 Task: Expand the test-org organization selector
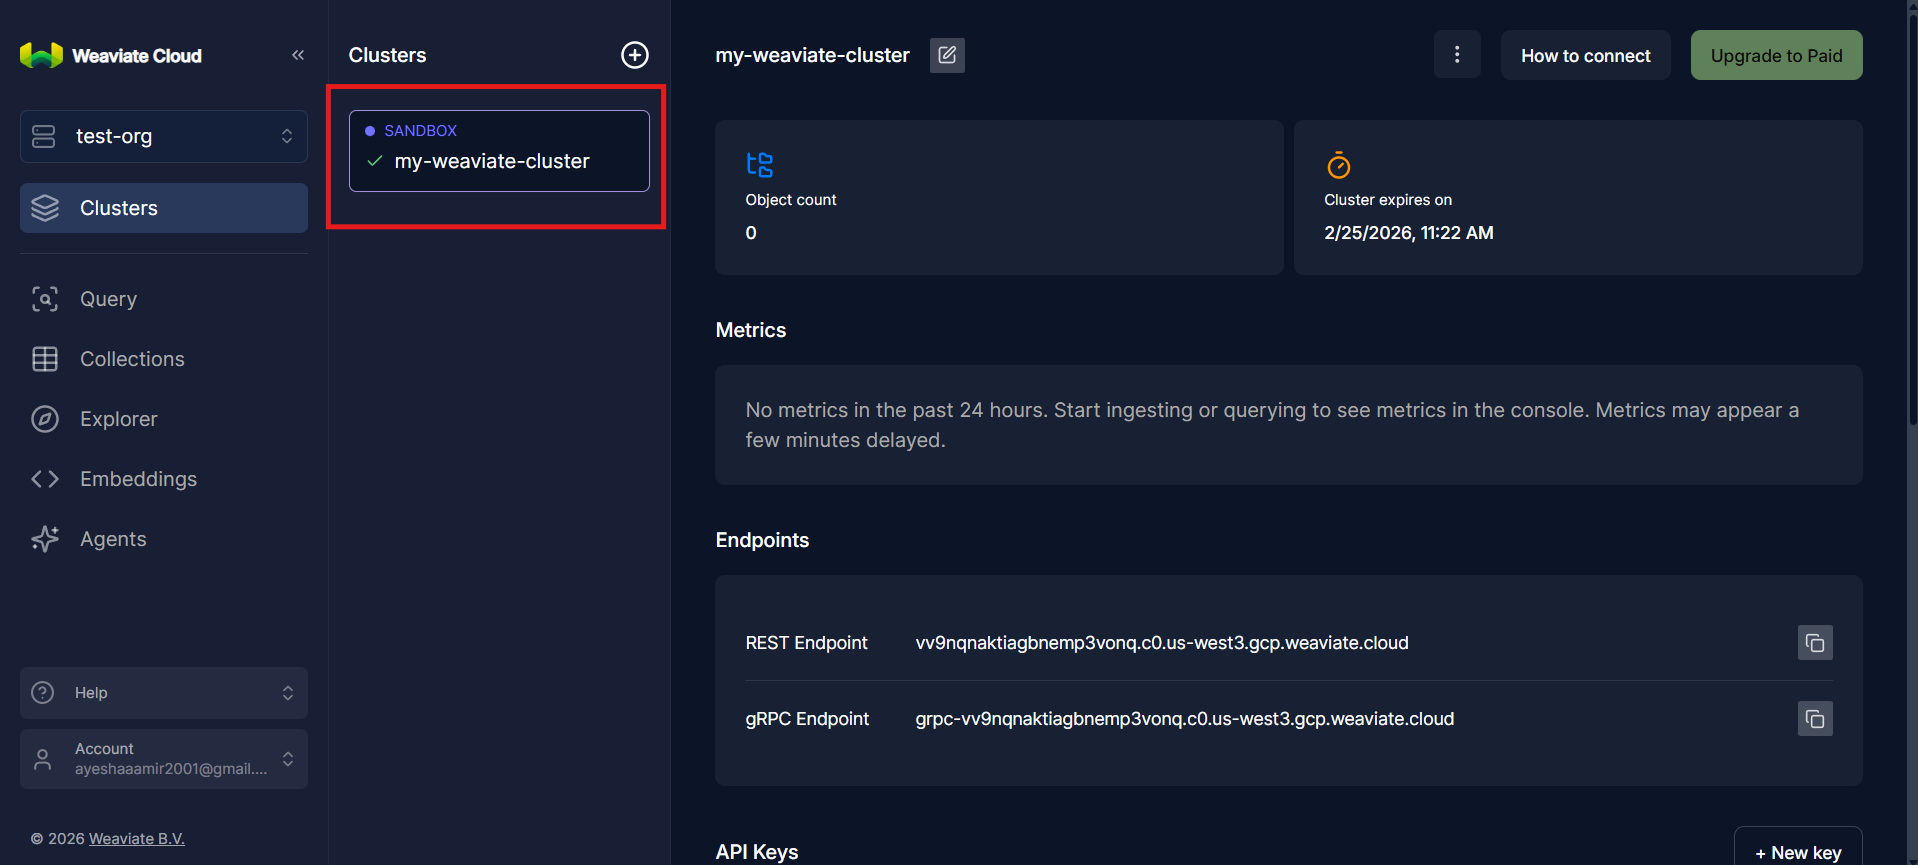(164, 136)
